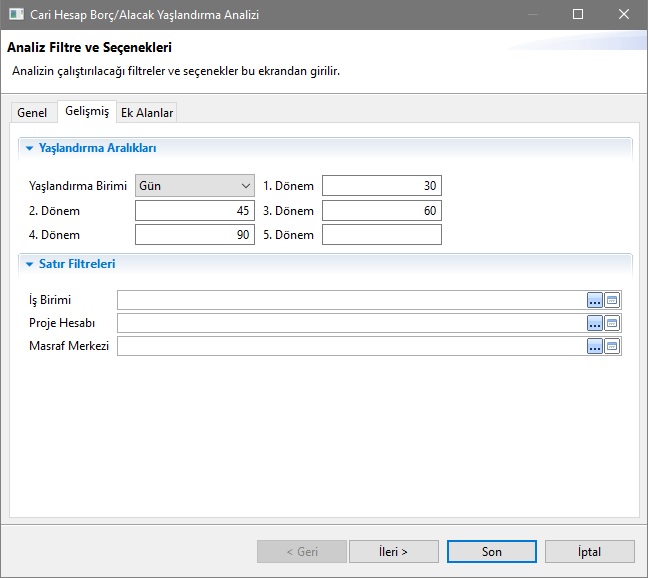The image size is (648, 578).
Task: Click the list icon beside Masraf Merkezi
Action: 612,346
